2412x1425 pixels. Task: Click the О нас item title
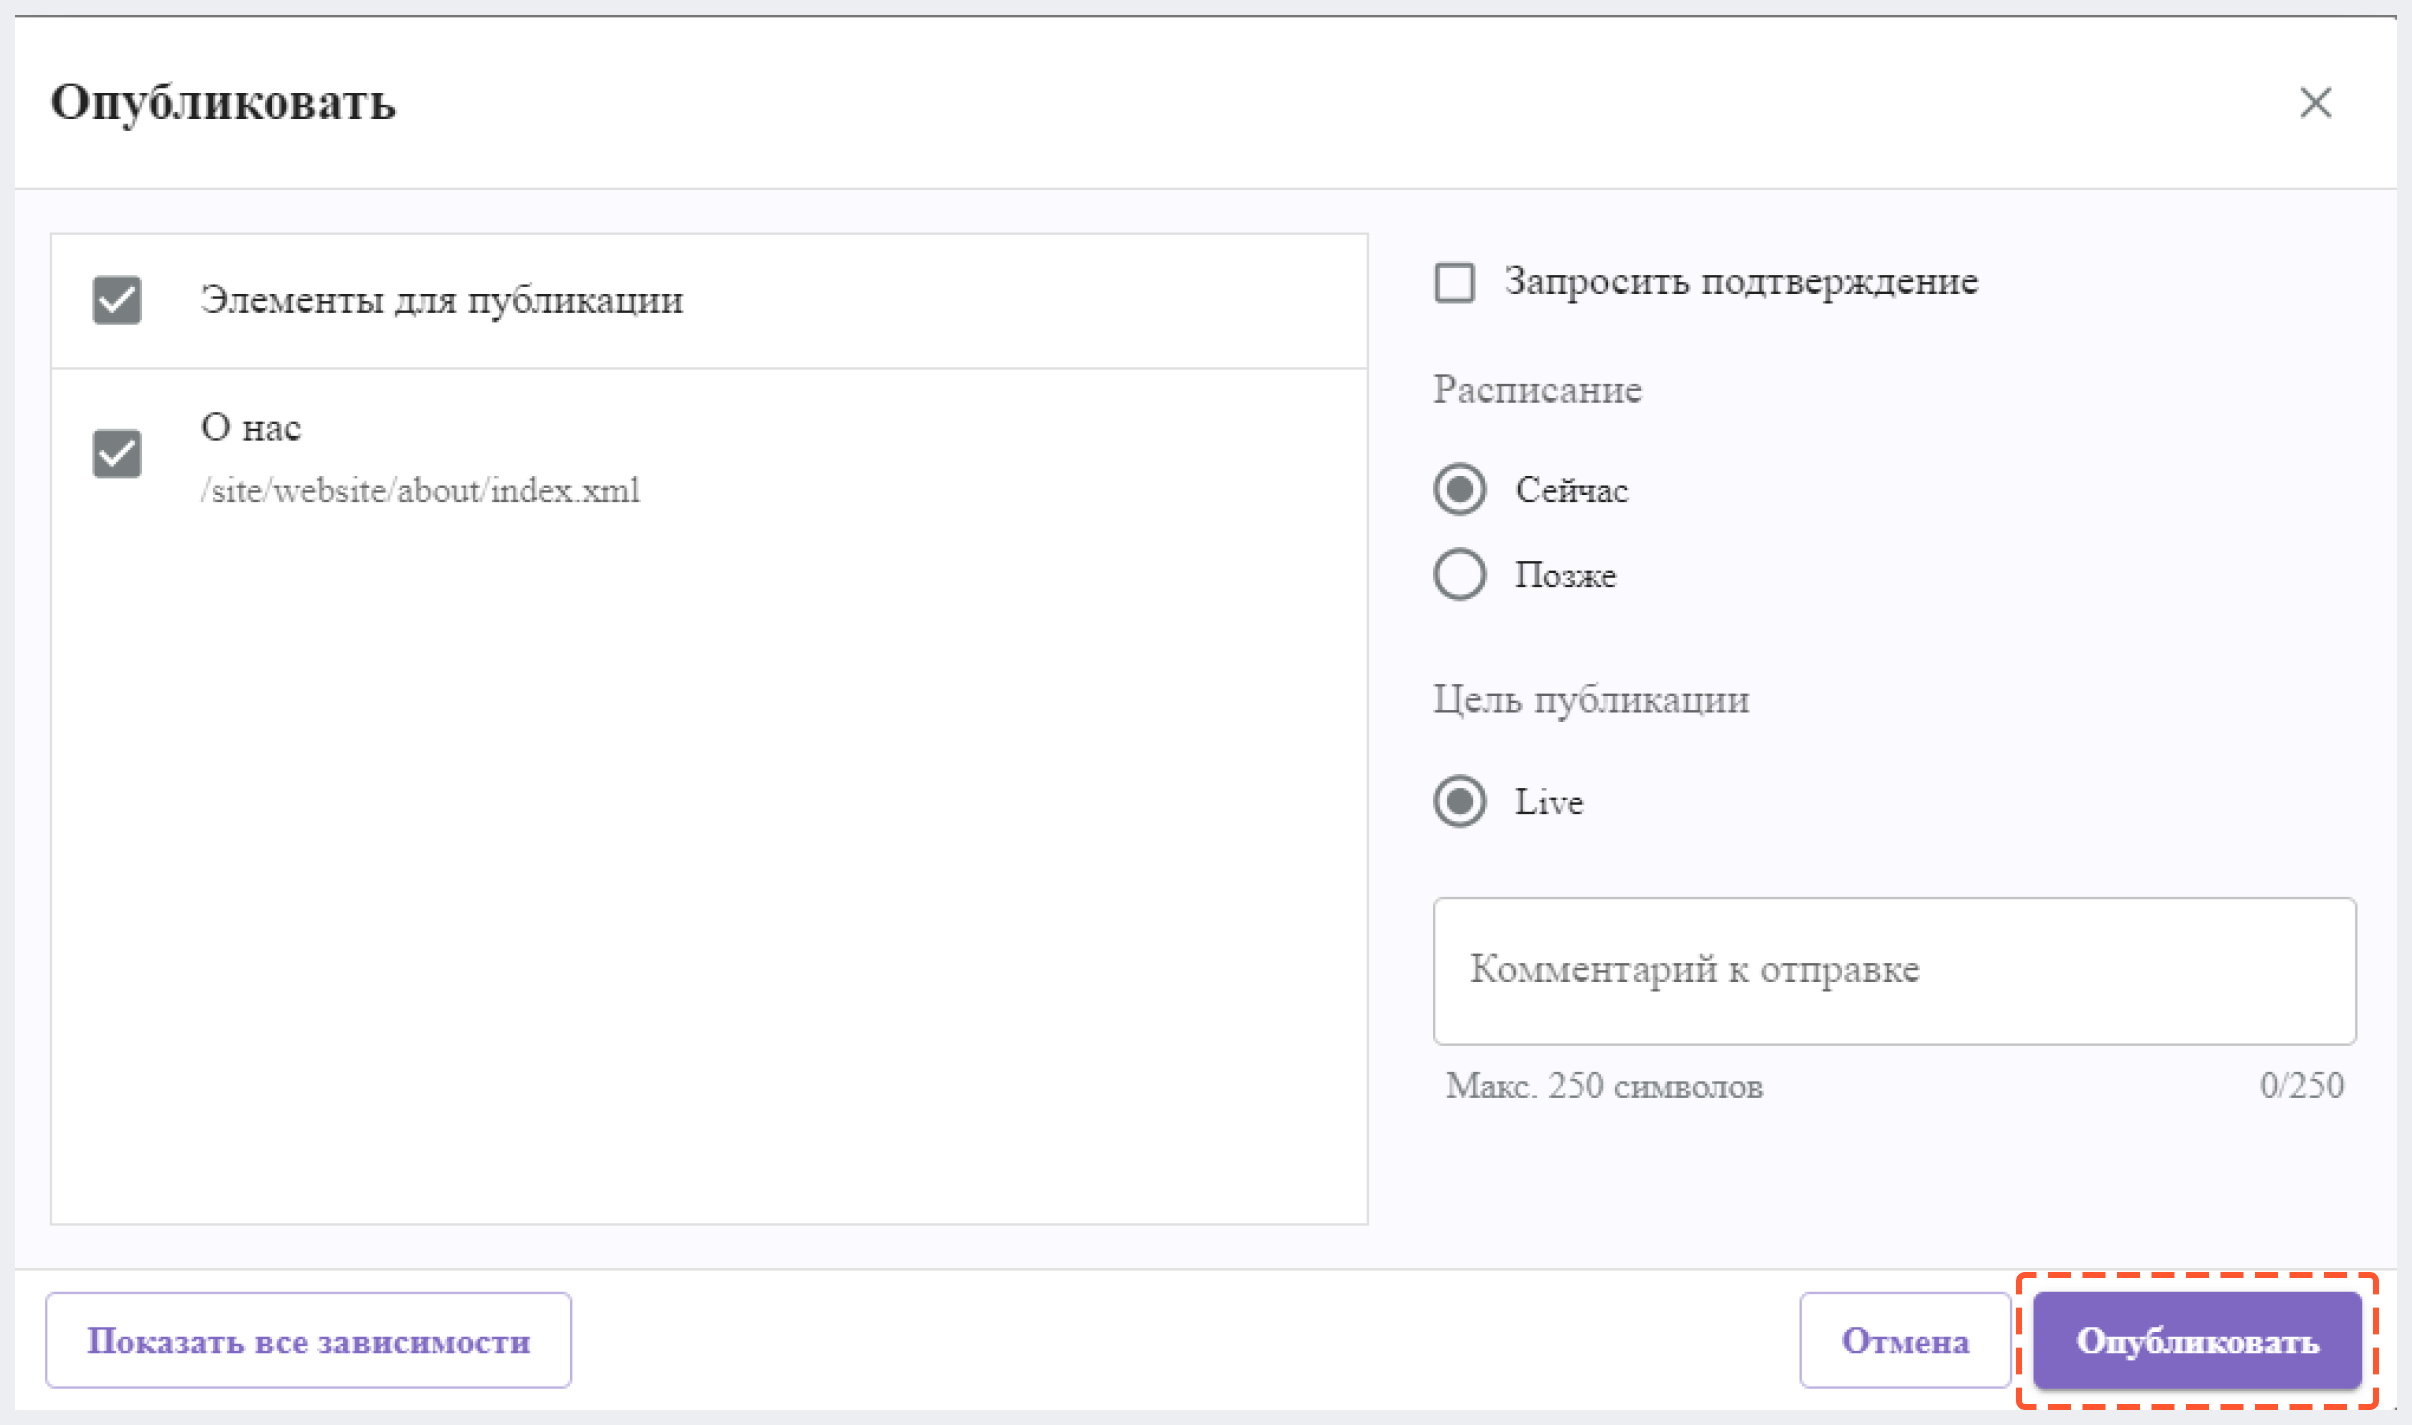[251, 427]
